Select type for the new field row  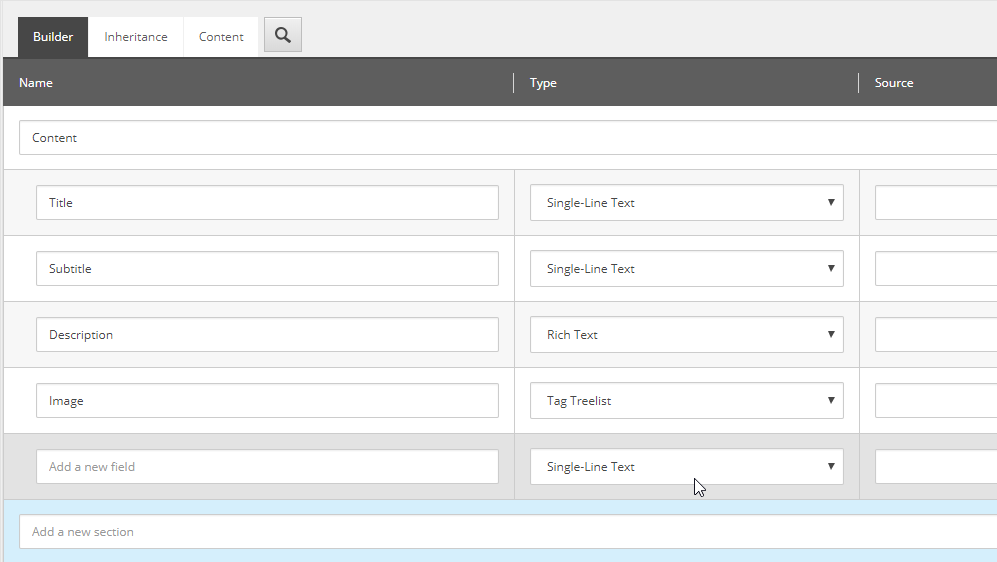click(x=686, y=467)
